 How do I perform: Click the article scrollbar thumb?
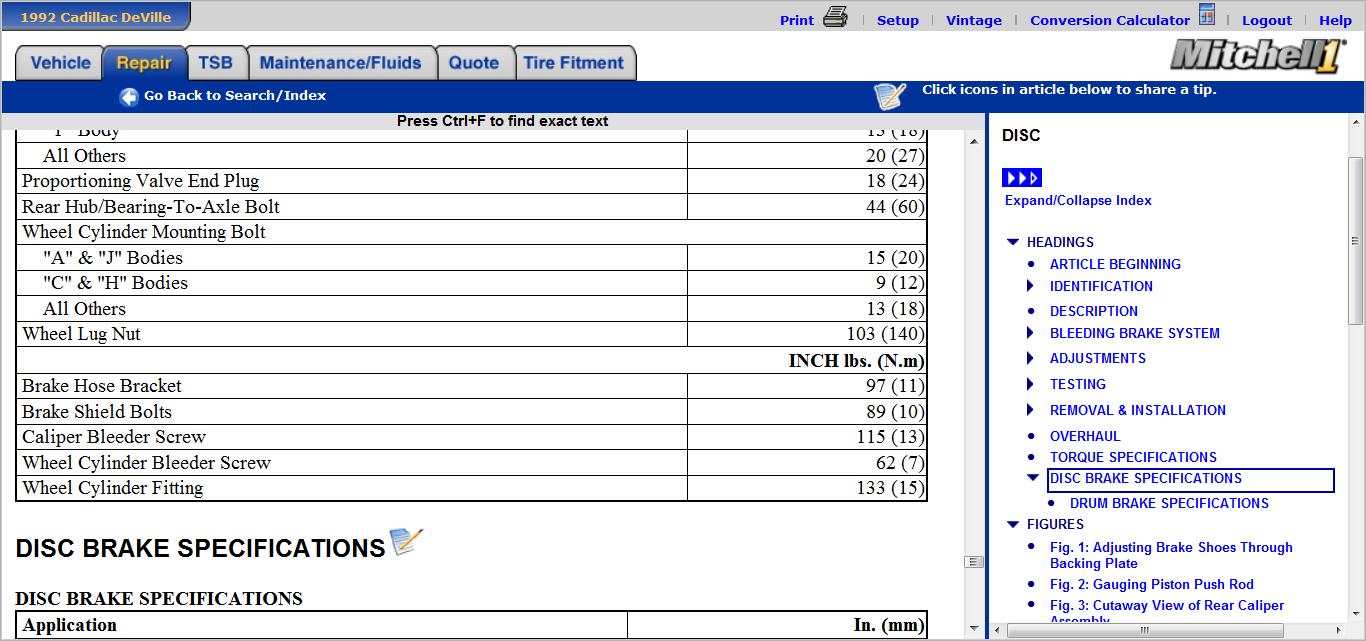point(974,562)
